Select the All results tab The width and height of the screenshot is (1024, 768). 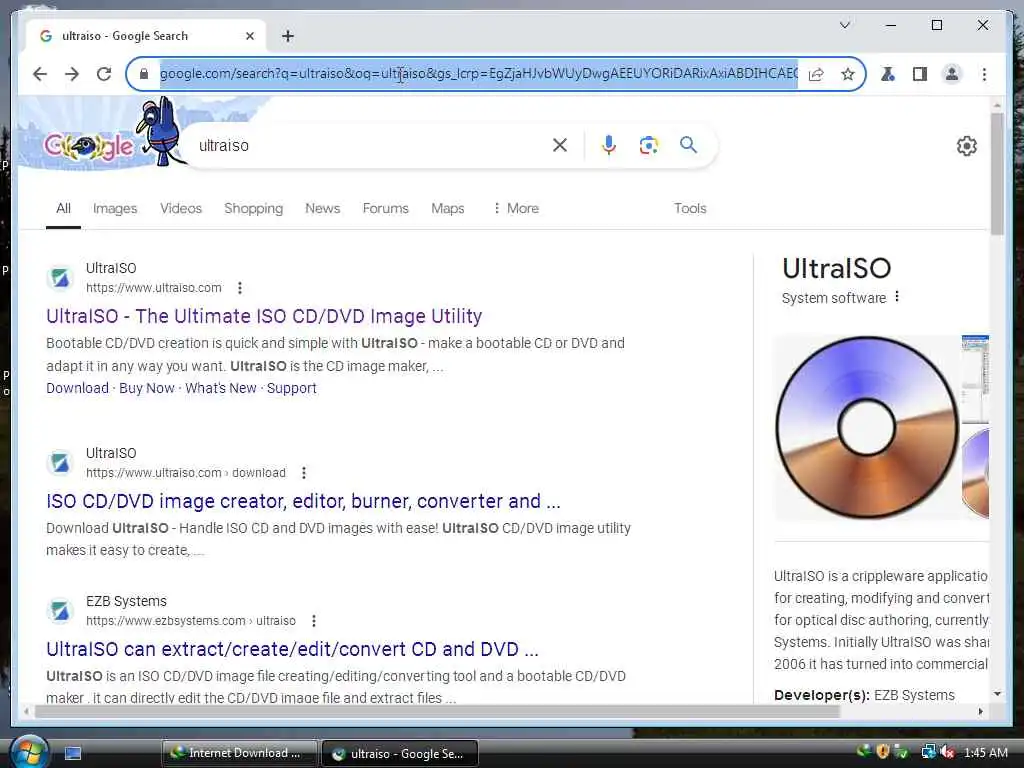click(63, 208)
